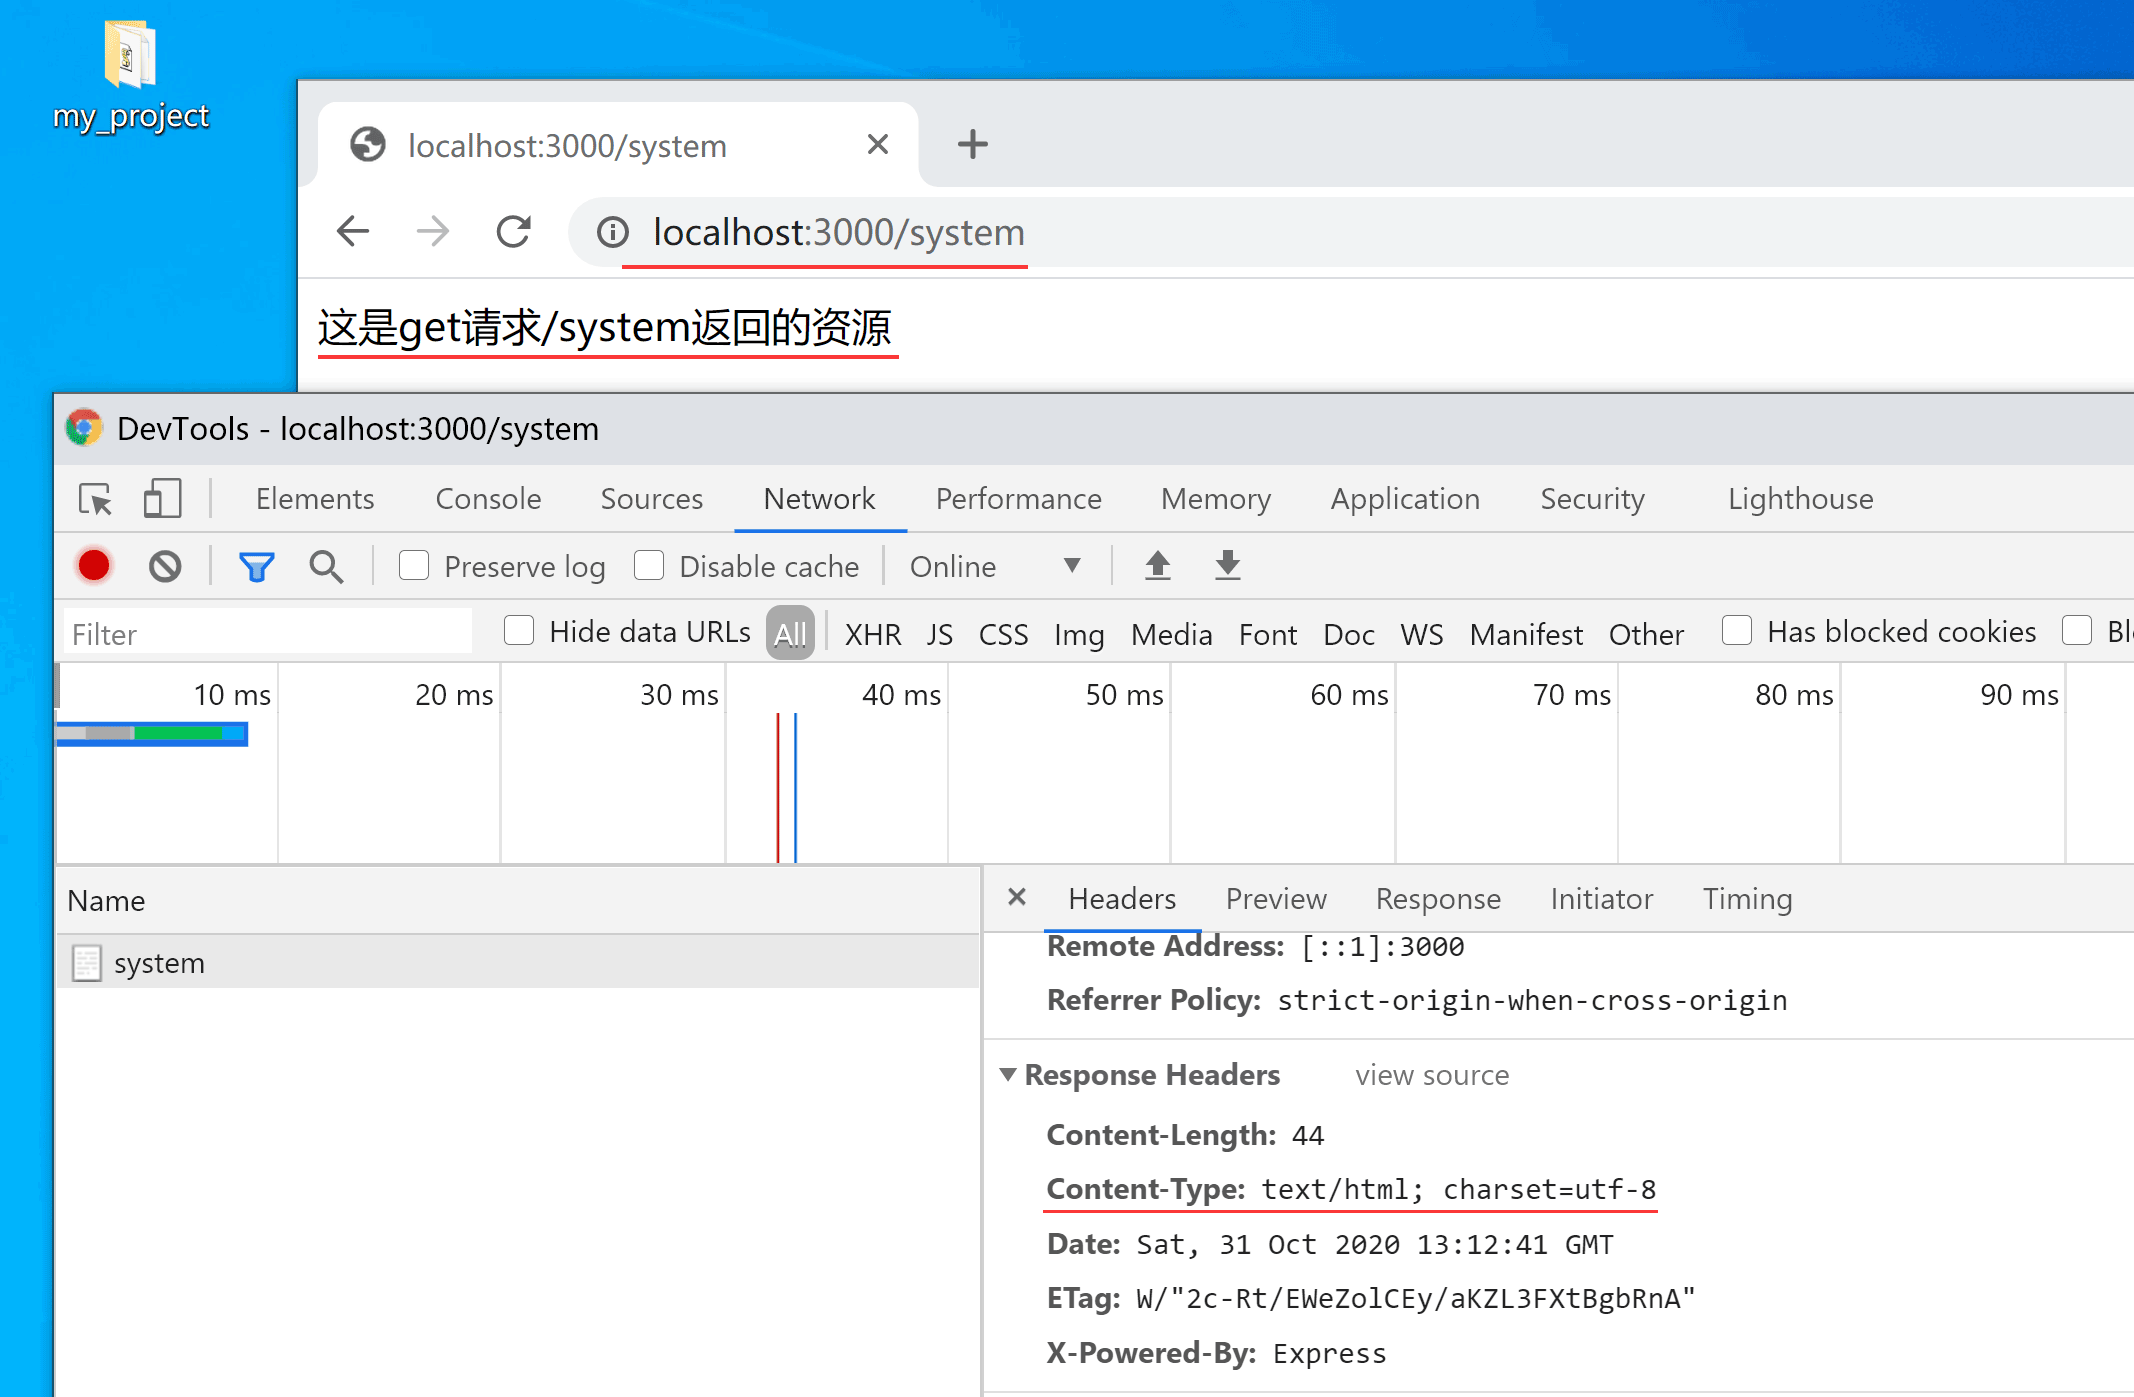Toggle the network filter funnel icon

coord(256,567)
